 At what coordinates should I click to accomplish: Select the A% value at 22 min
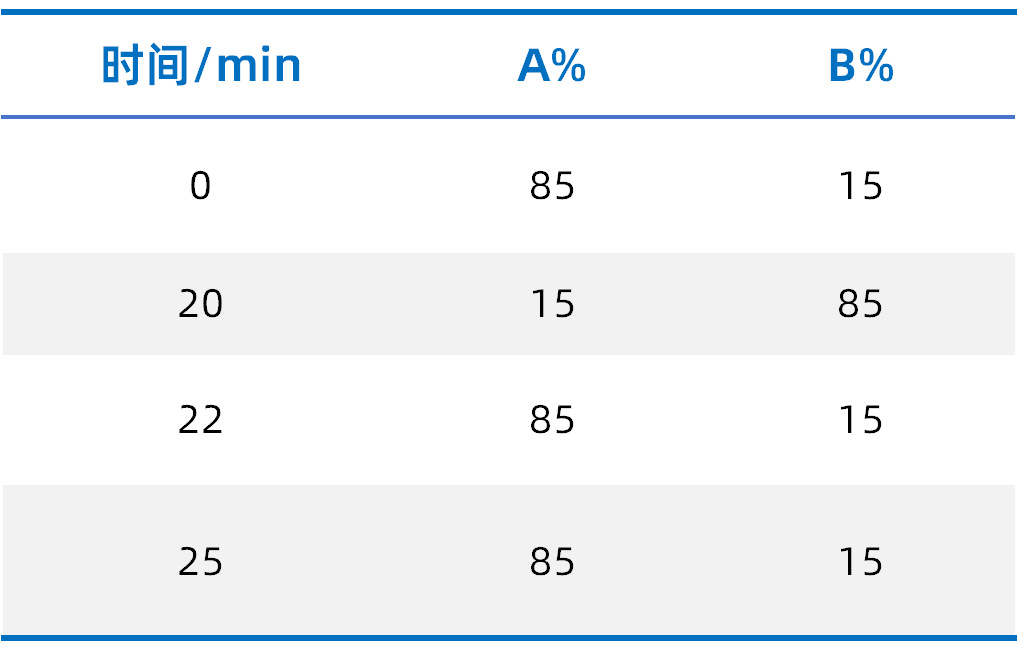point(552,419)
